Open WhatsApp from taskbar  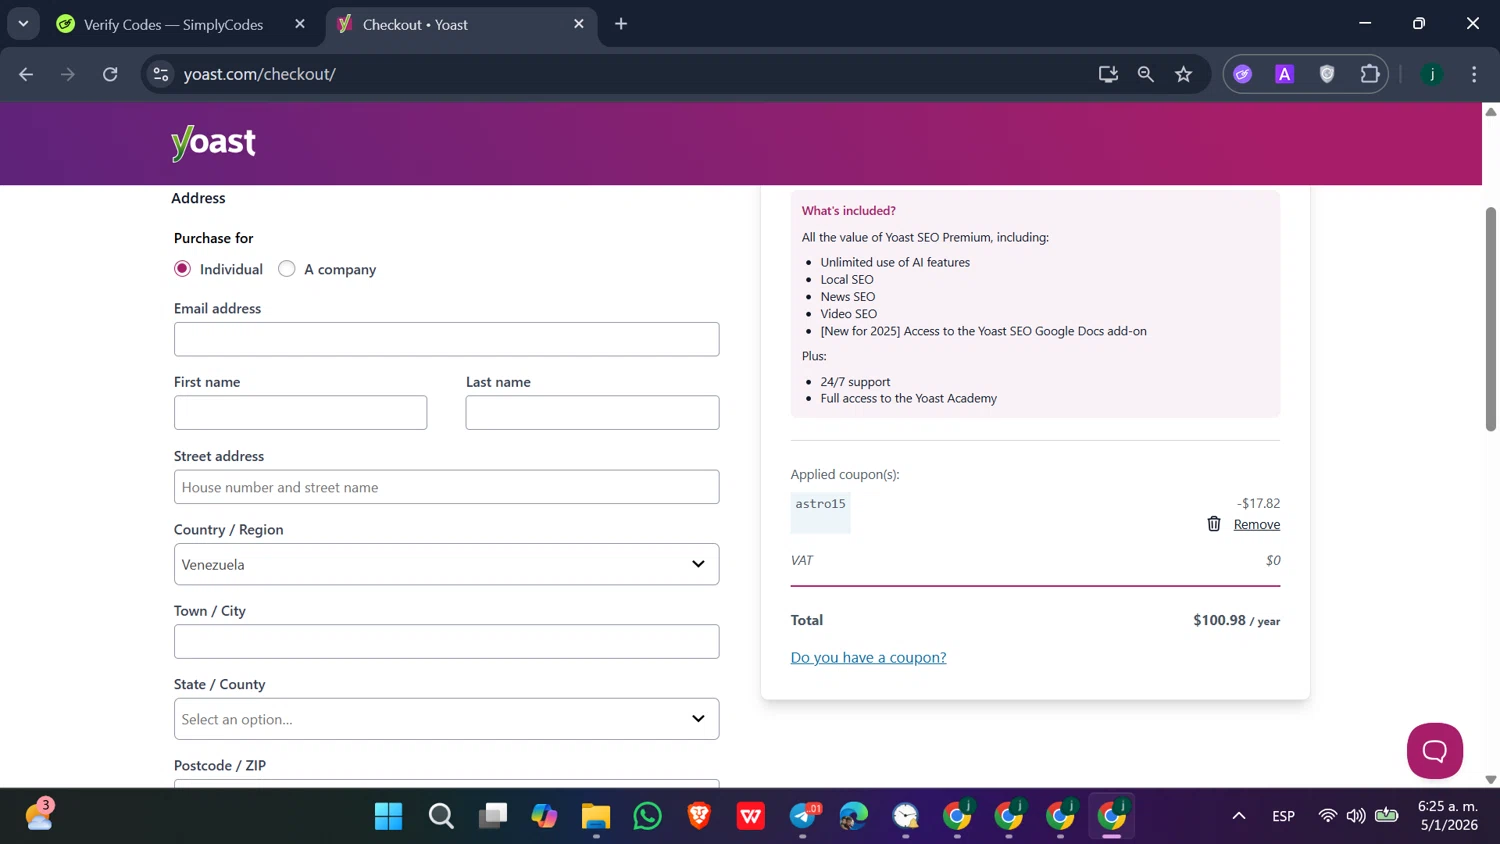pyautogui.click(x=648, y=817)
